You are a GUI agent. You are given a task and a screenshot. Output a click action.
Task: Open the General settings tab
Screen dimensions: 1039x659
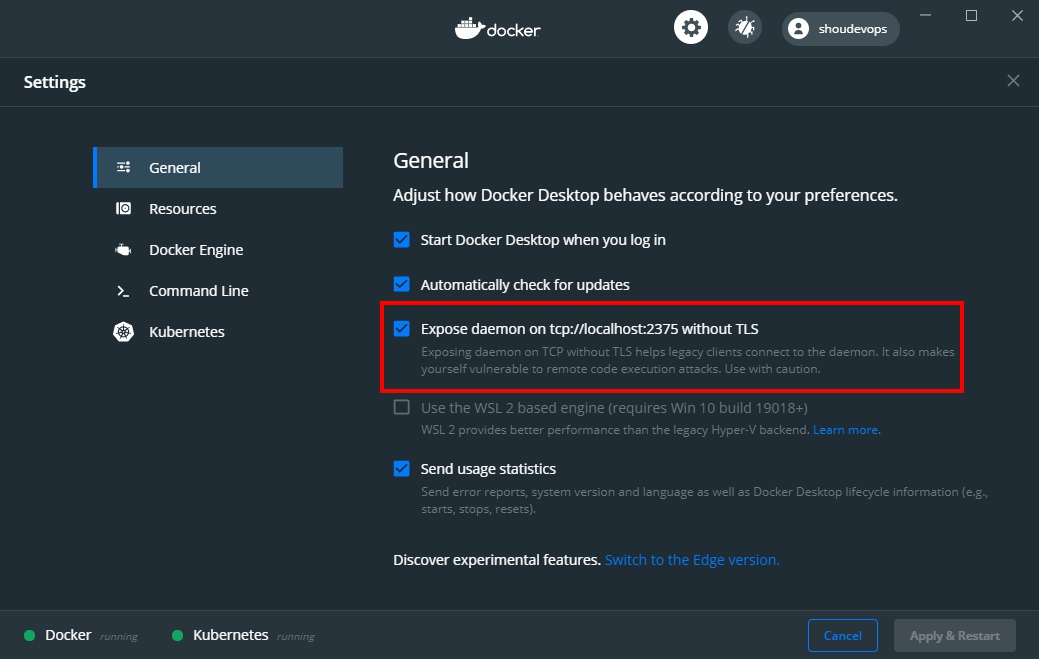point(219,168)
